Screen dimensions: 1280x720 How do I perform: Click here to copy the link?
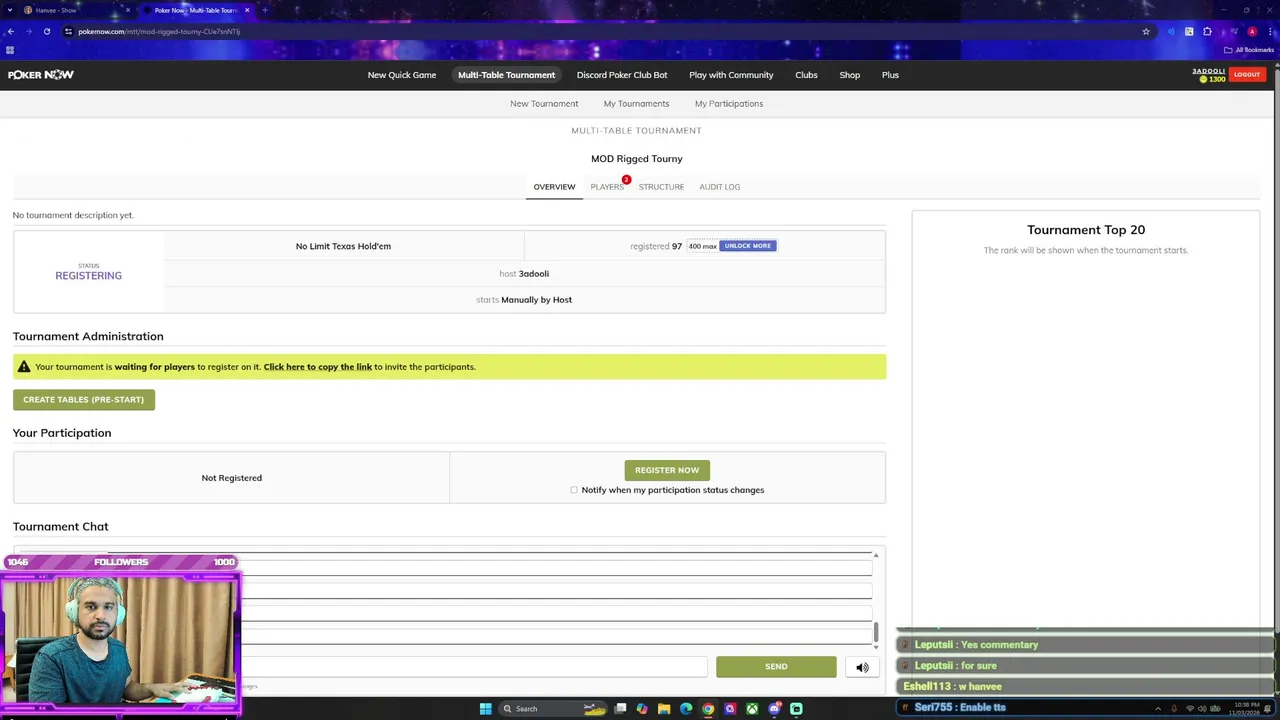[x=318, y=367]
